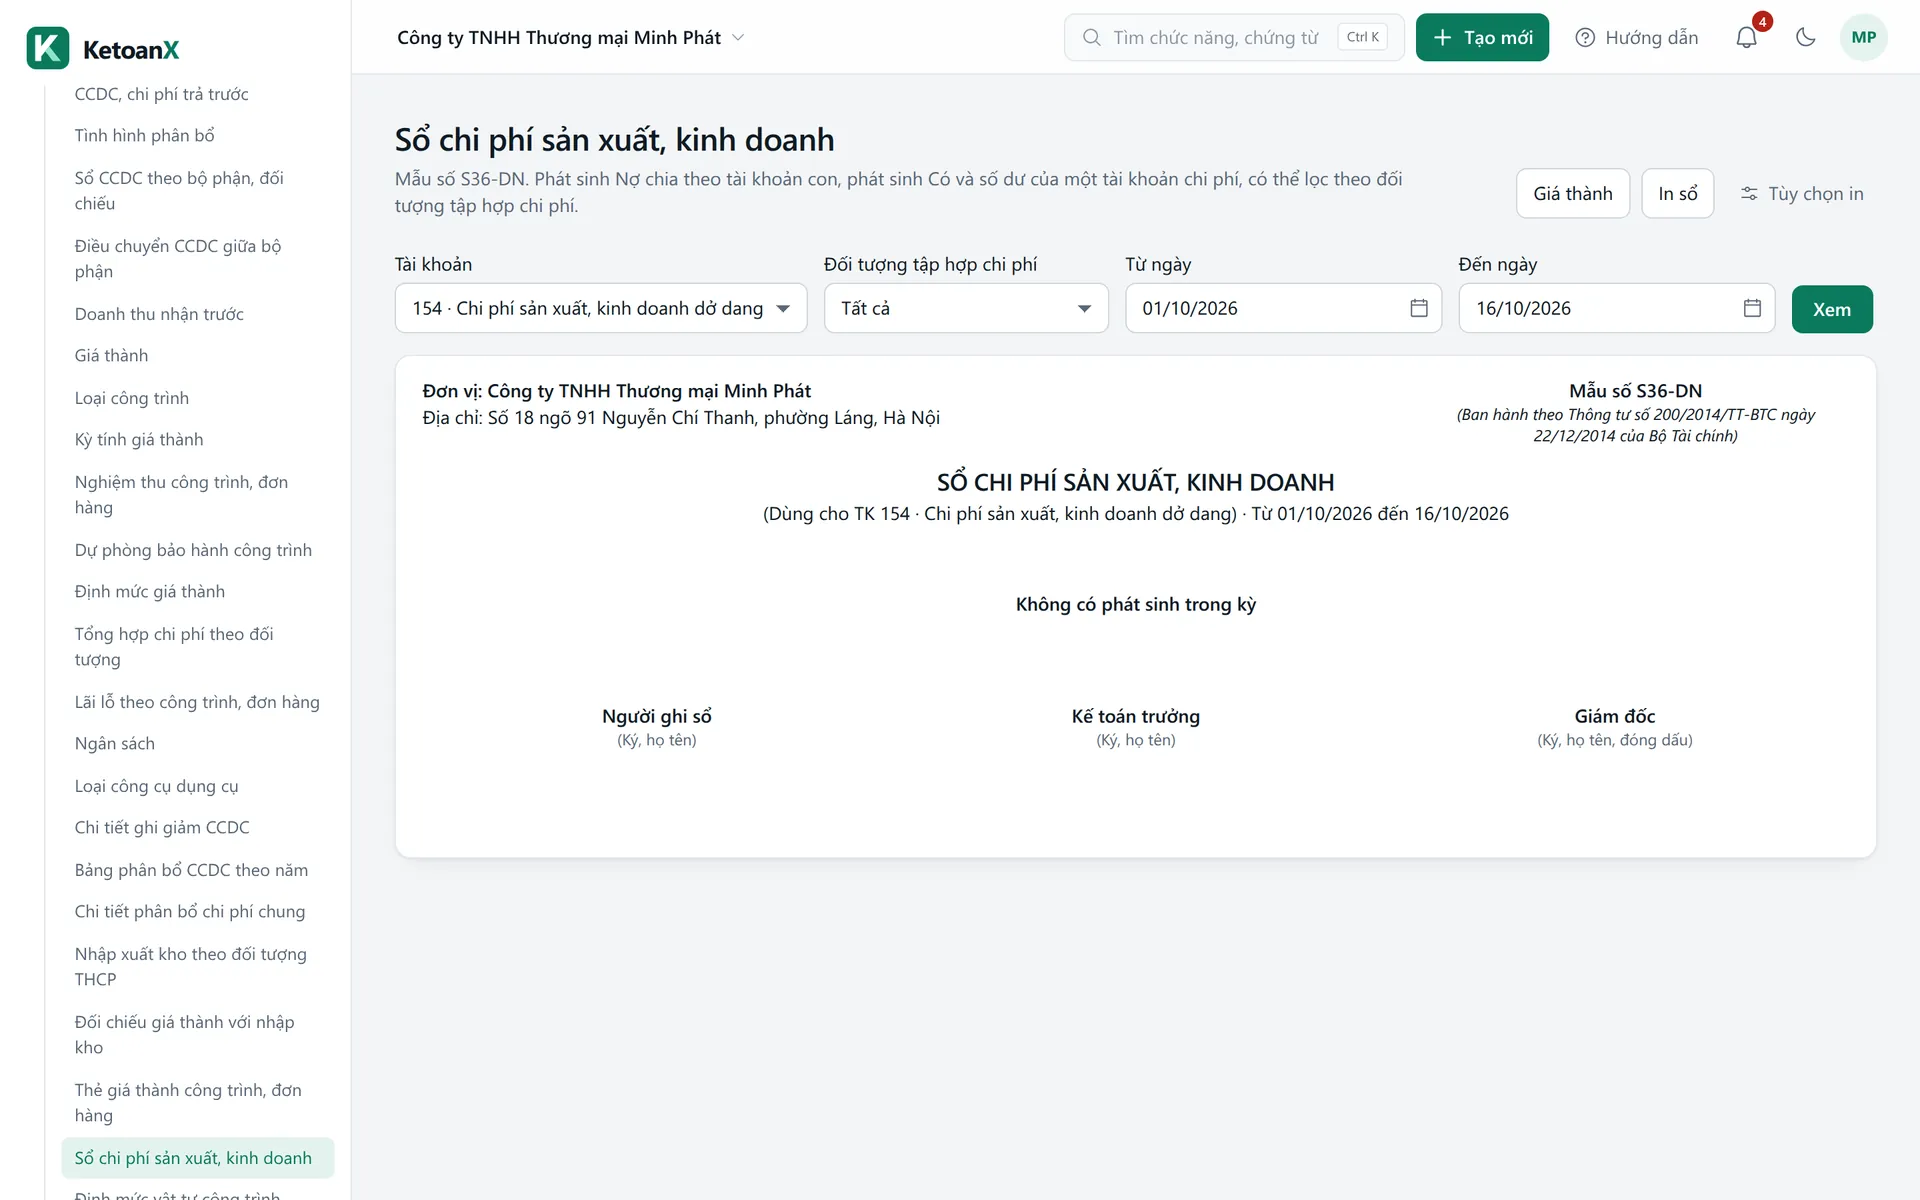Open Định mức giá thành sidebar item
The width and height of the screenshot is (1920, 1200).
point(150,592)
